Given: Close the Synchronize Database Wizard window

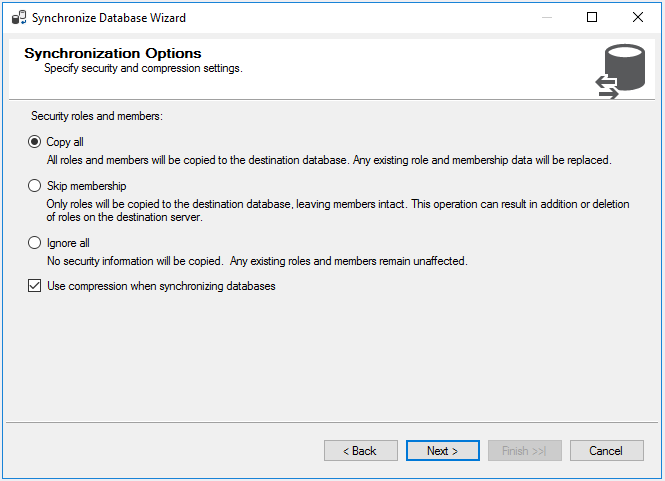Looking at the screenshot, I should click(638, 17).
